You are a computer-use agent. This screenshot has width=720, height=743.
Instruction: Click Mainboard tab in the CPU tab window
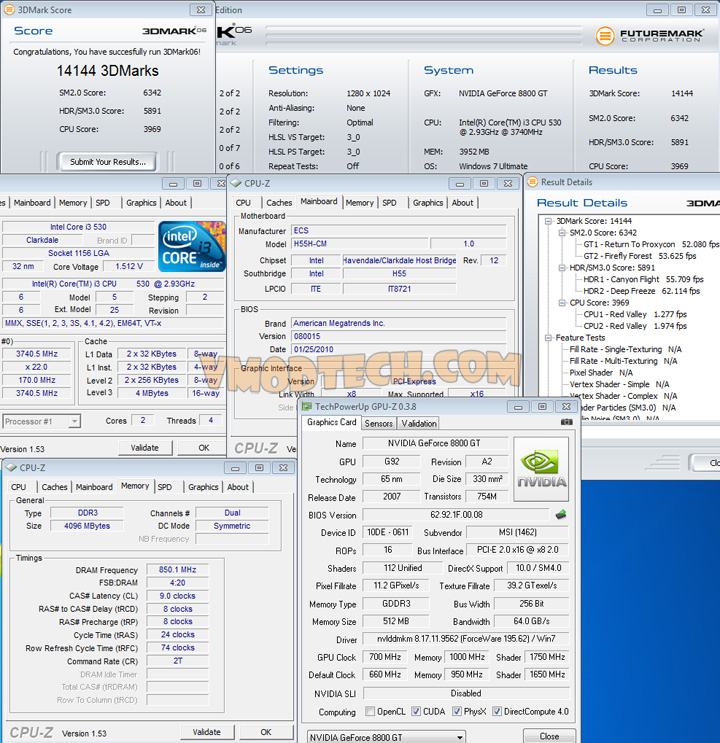(32, 203)
